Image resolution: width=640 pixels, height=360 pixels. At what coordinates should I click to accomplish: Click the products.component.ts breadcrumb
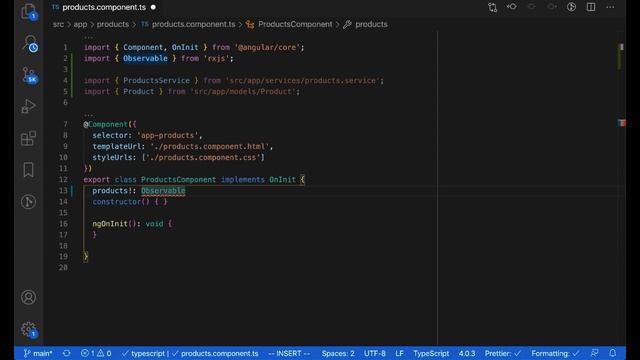193,24
